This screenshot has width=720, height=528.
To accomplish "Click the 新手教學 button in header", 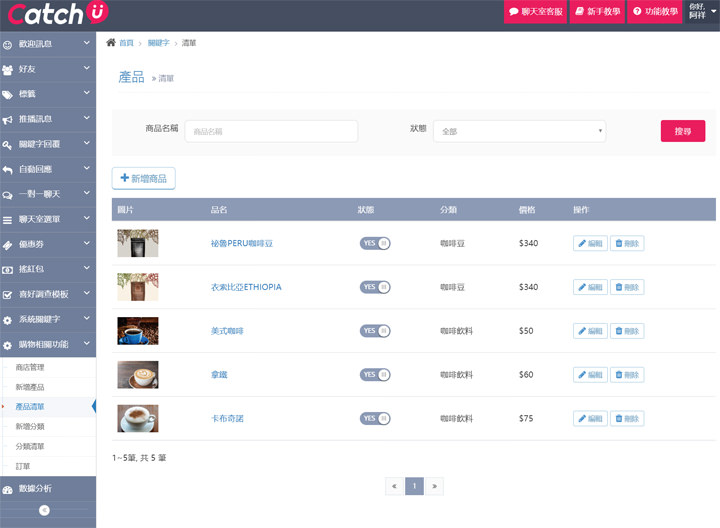I will pyautogui.click(x=598, y=11).
